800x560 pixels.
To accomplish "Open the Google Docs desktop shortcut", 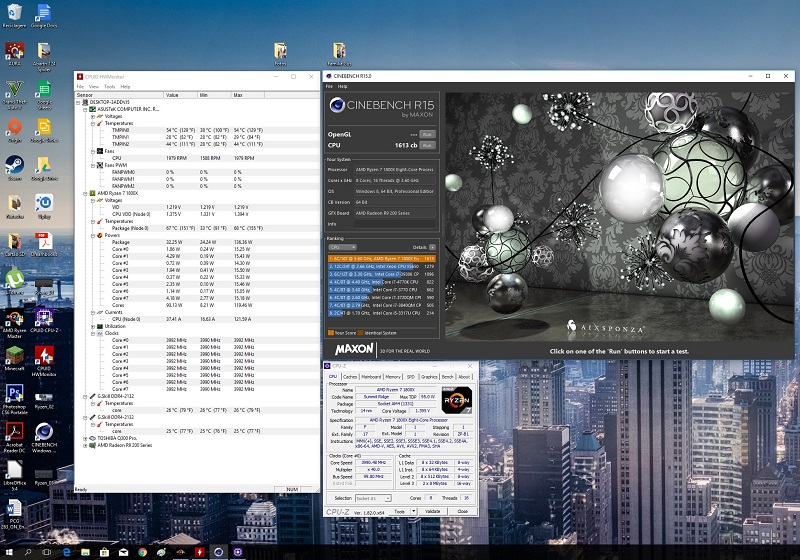I will click(x=44, y=15).
